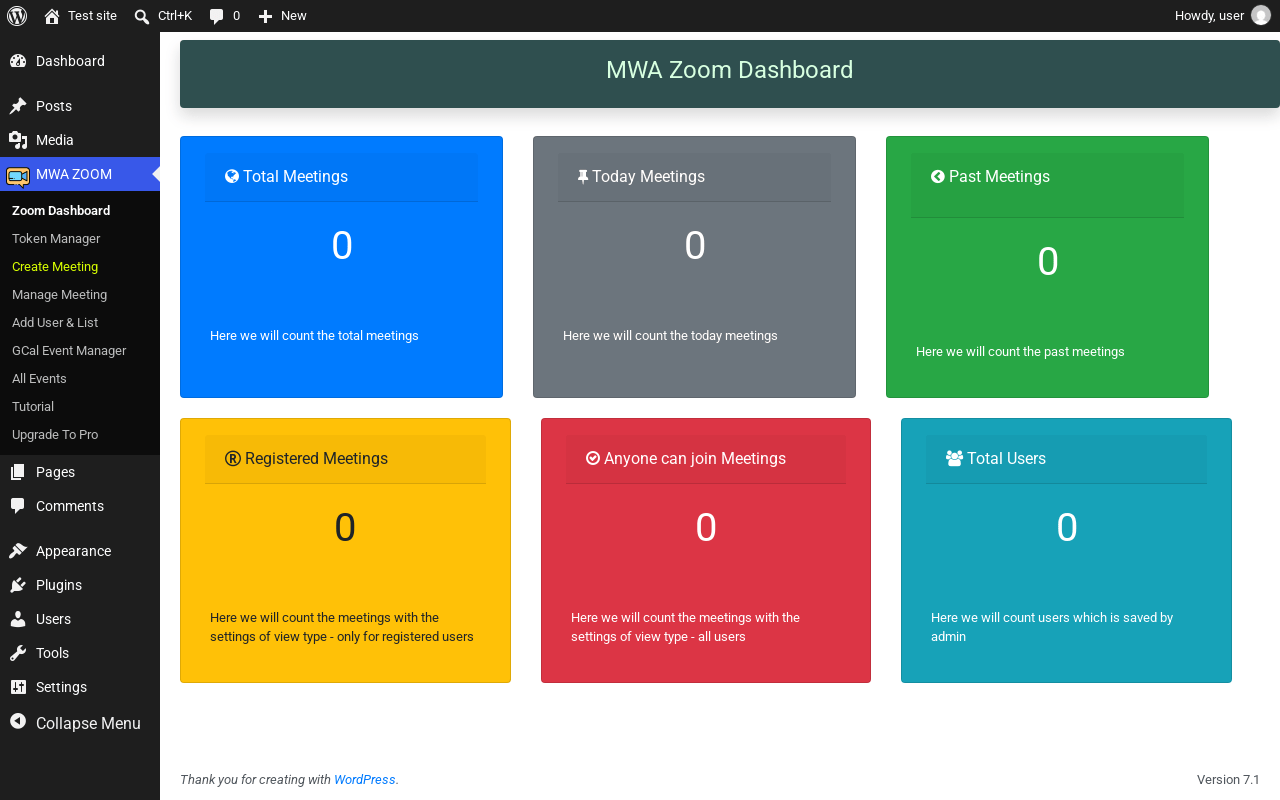
Task: Open the Settings menu item
Action: (80, 687)
